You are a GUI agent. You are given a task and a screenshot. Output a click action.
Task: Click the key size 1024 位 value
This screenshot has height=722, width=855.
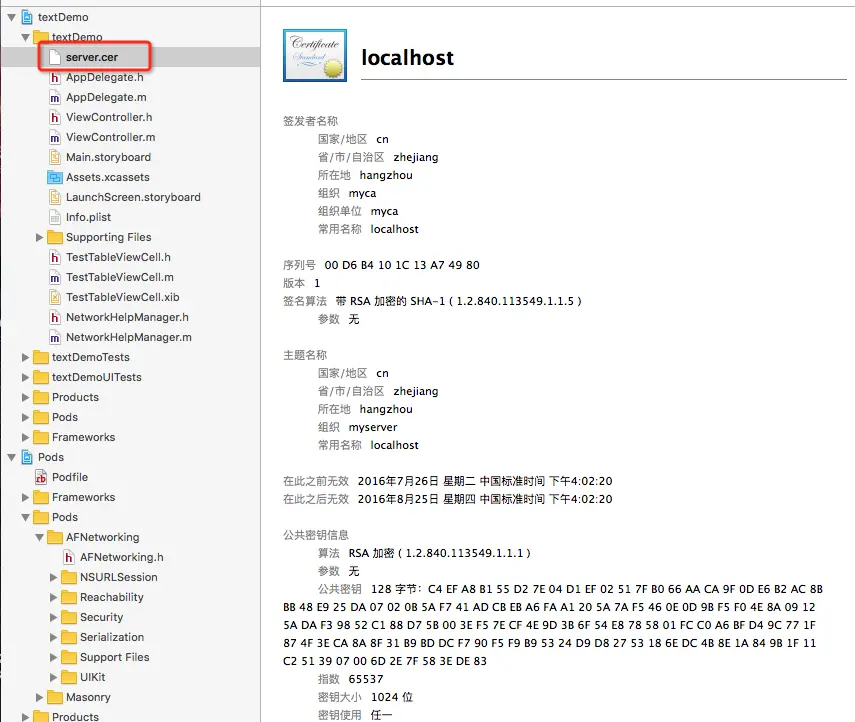392,697
